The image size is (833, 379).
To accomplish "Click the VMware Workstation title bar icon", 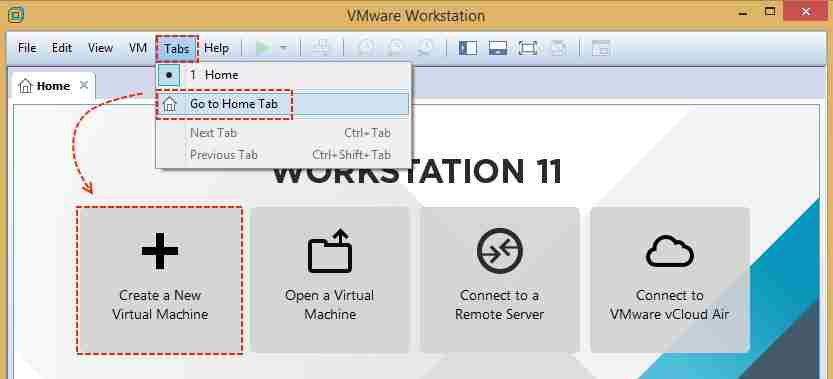I will point(16,15).
